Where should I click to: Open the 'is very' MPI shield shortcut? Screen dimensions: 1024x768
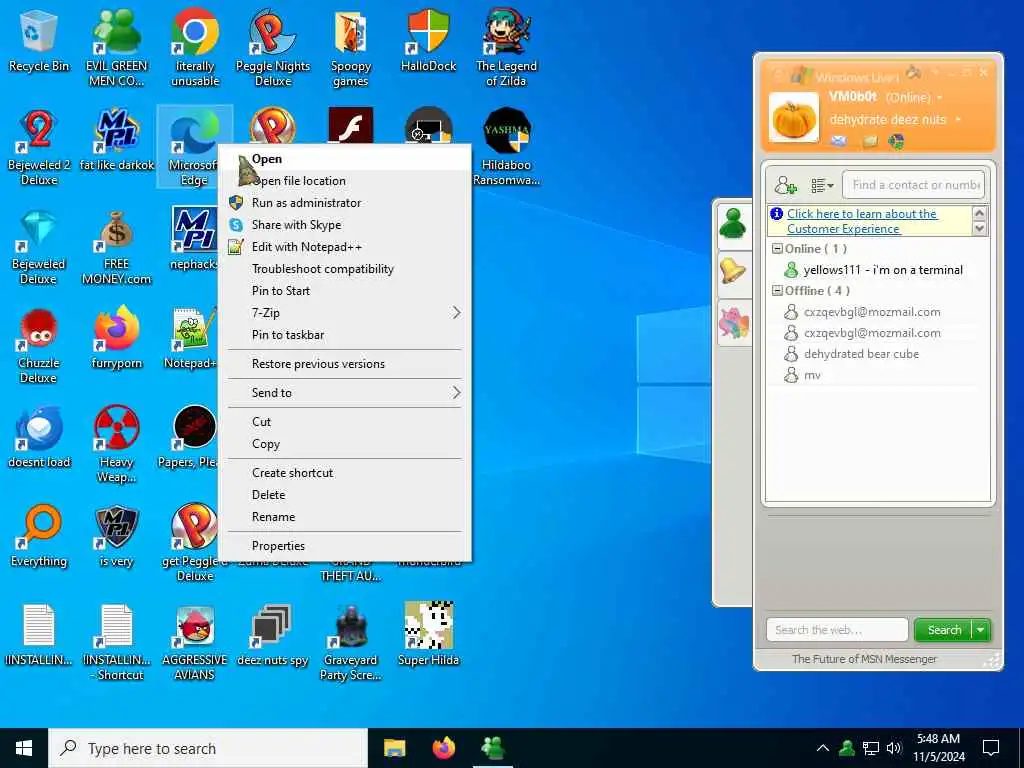click(116, 536)
